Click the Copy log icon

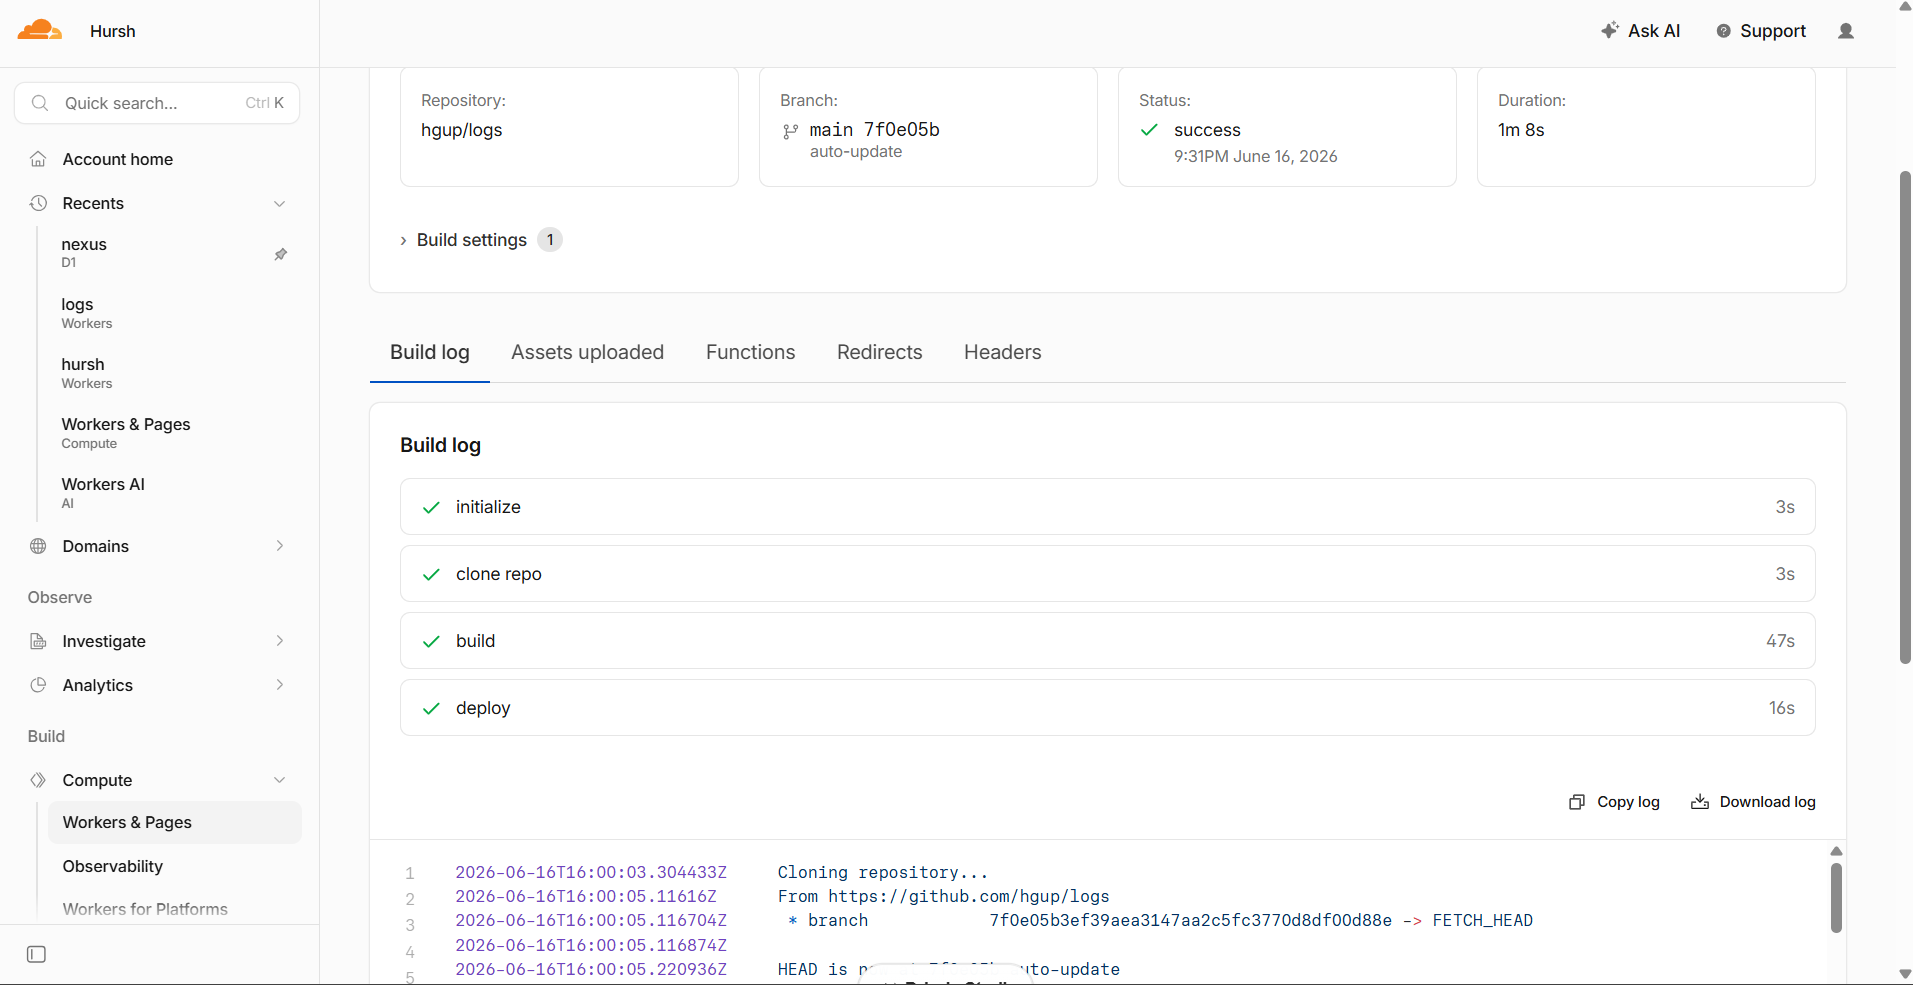[1577, 802]
